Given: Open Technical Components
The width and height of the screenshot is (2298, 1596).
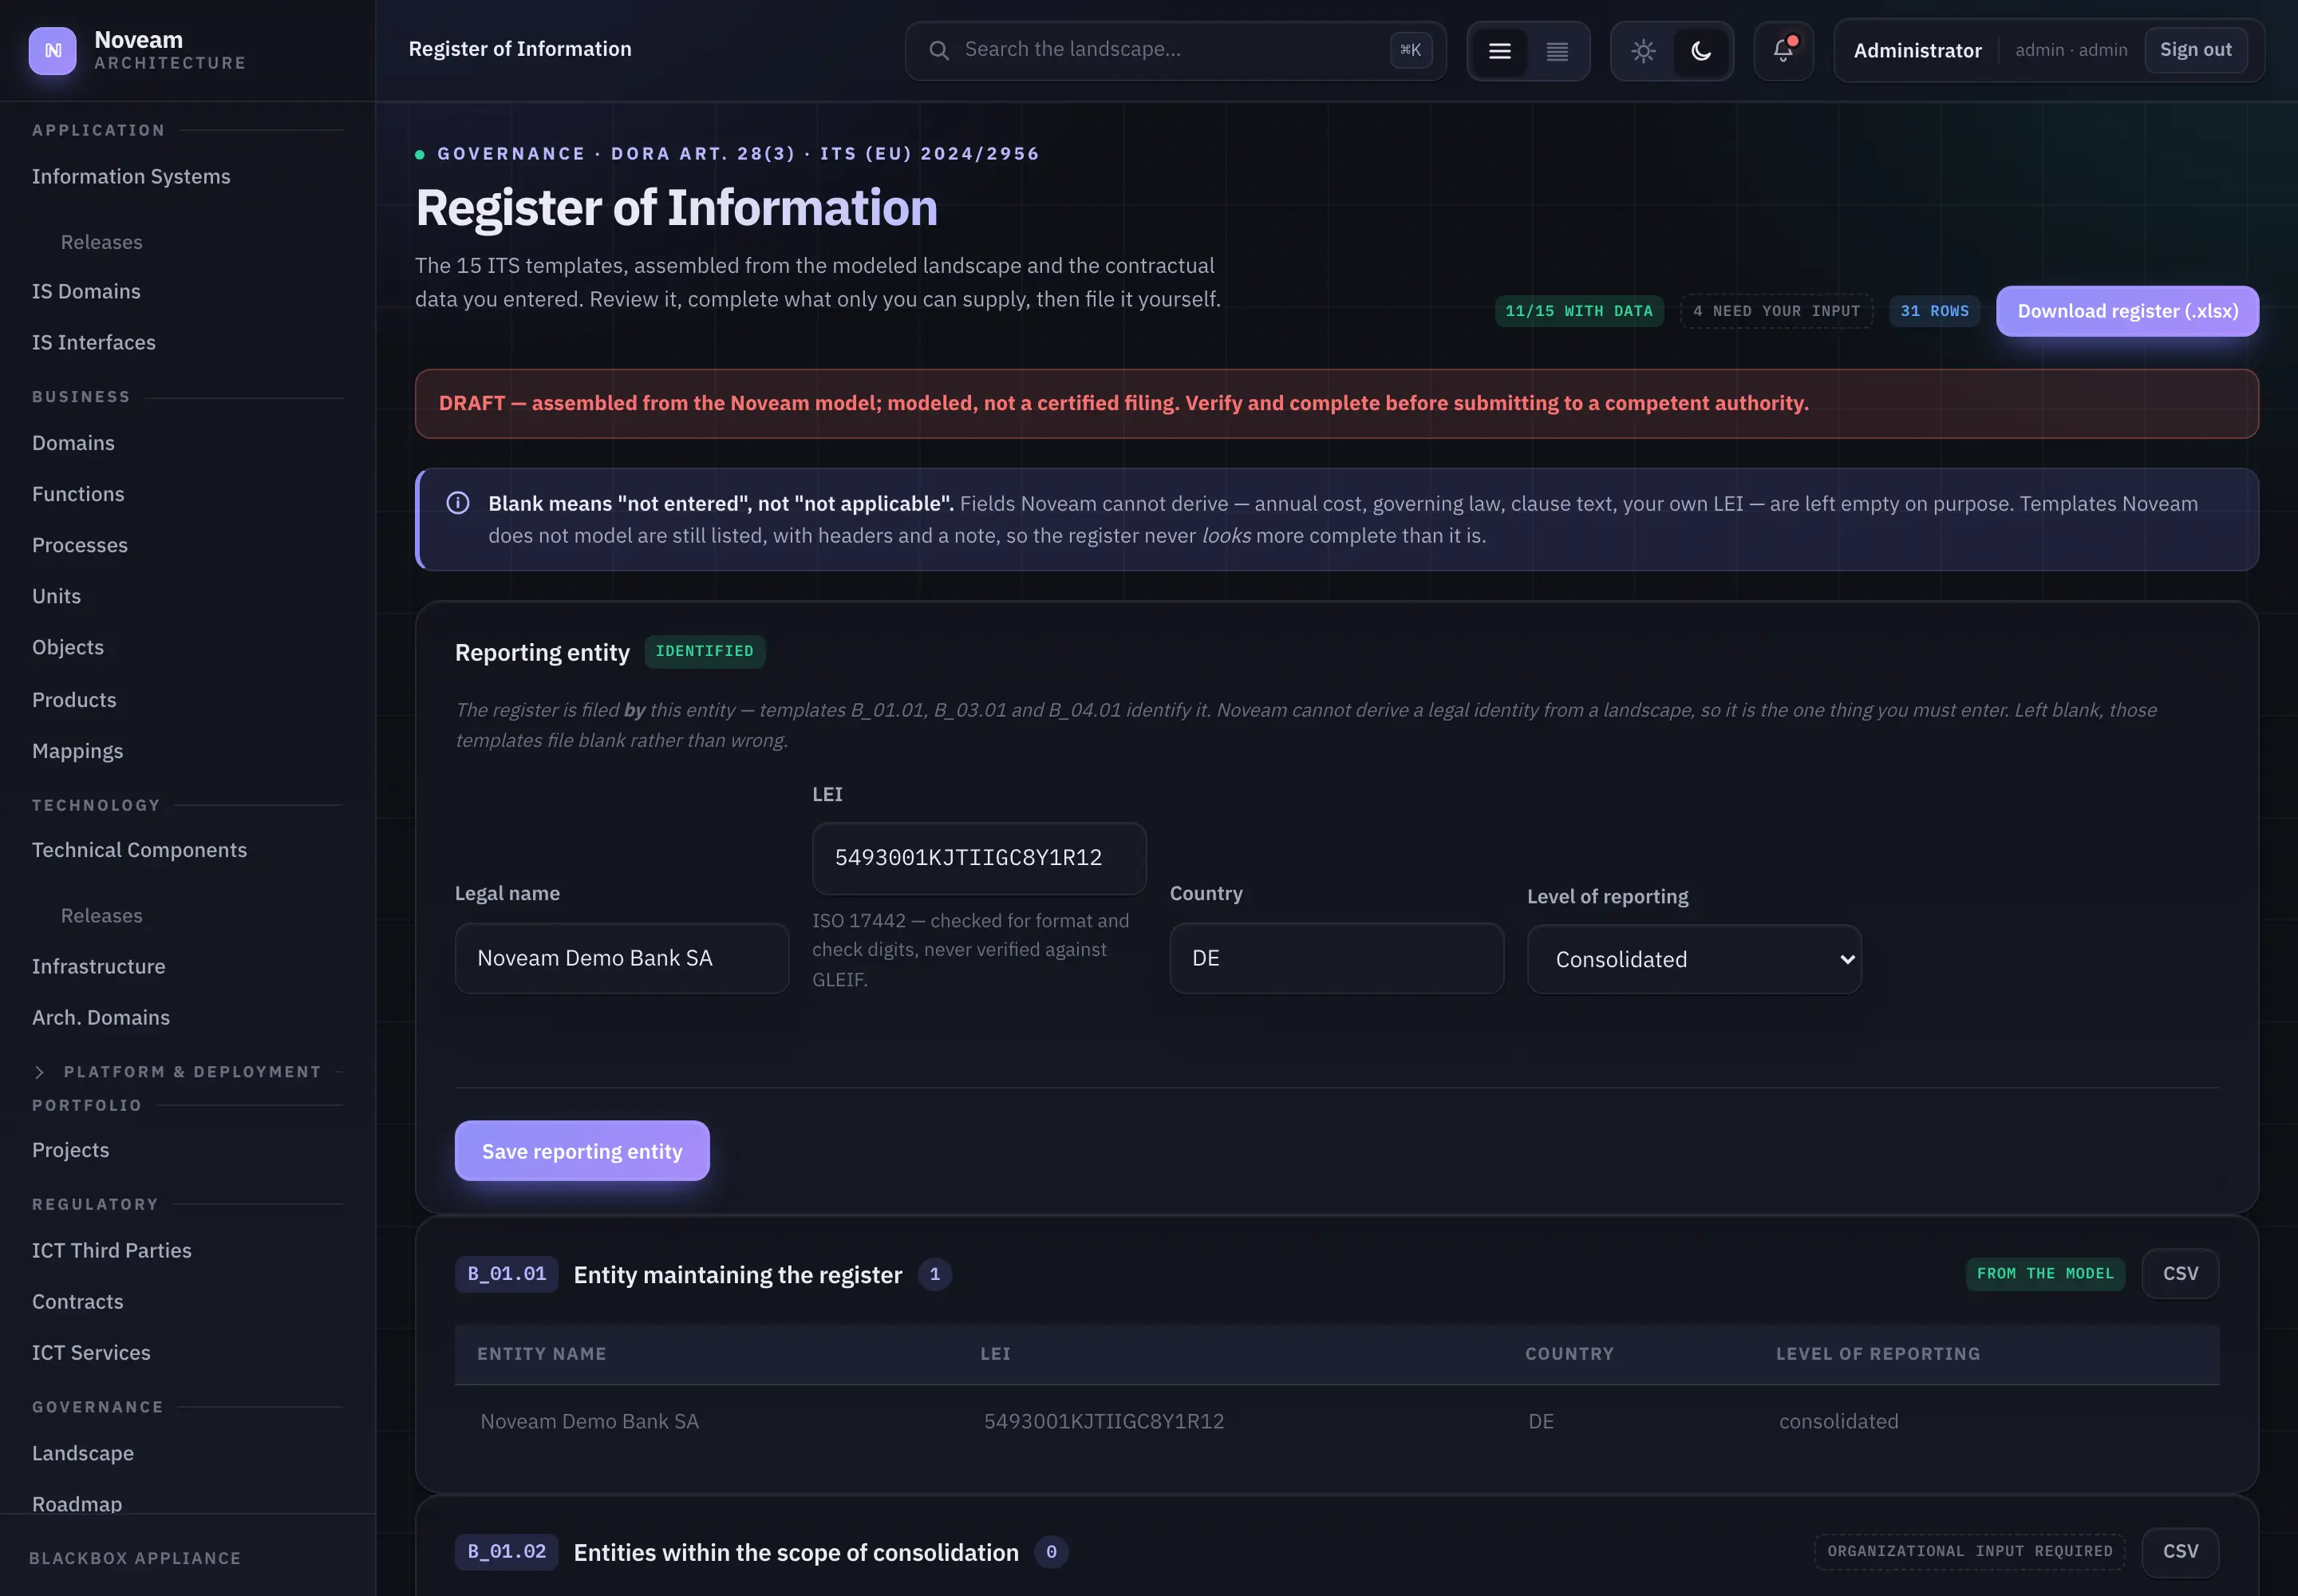Looking at the screenshot, I should coord(139,850).
